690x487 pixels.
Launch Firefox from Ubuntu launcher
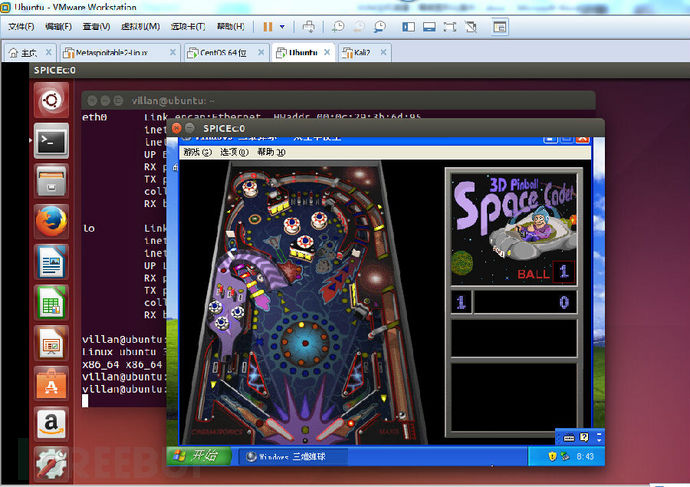pyautogui.click(x=51, y=222)
